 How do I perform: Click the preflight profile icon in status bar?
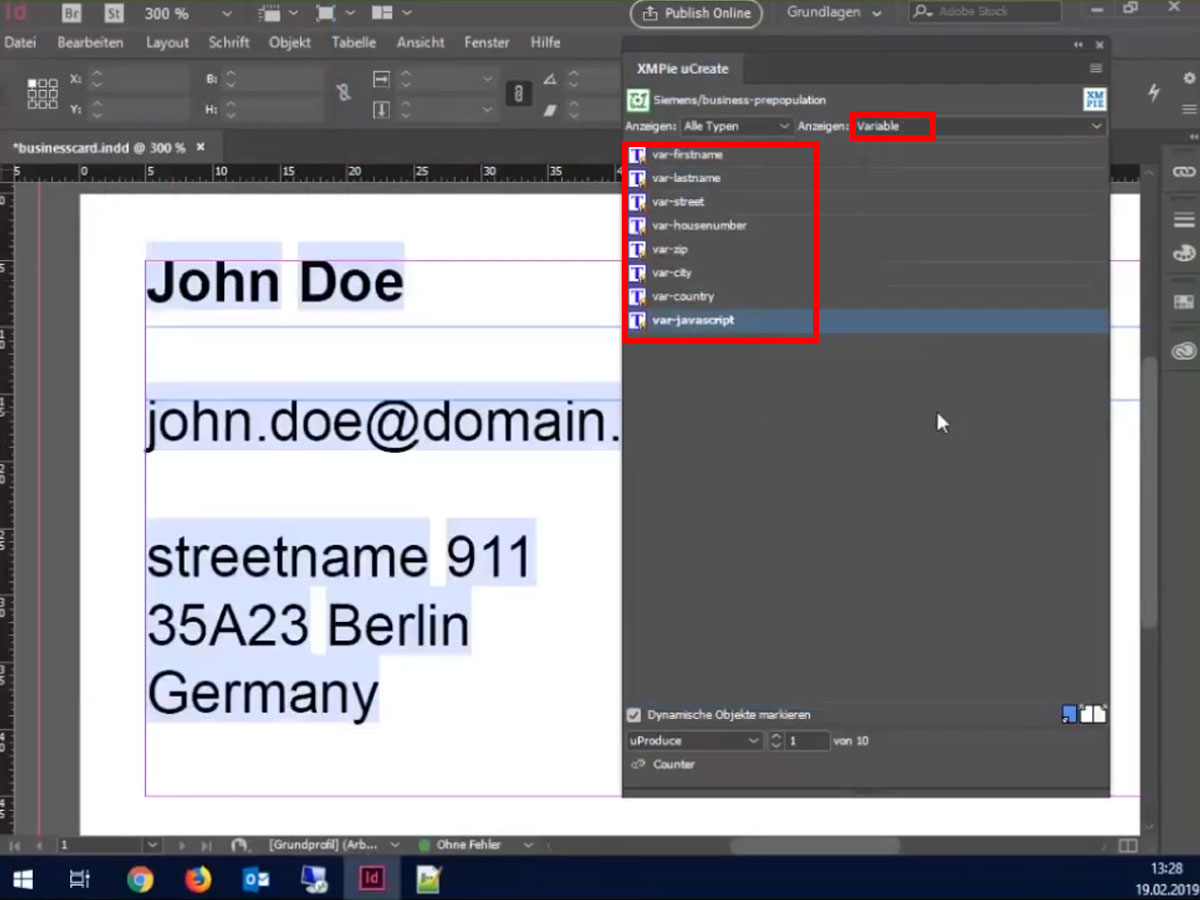[239, 845]
